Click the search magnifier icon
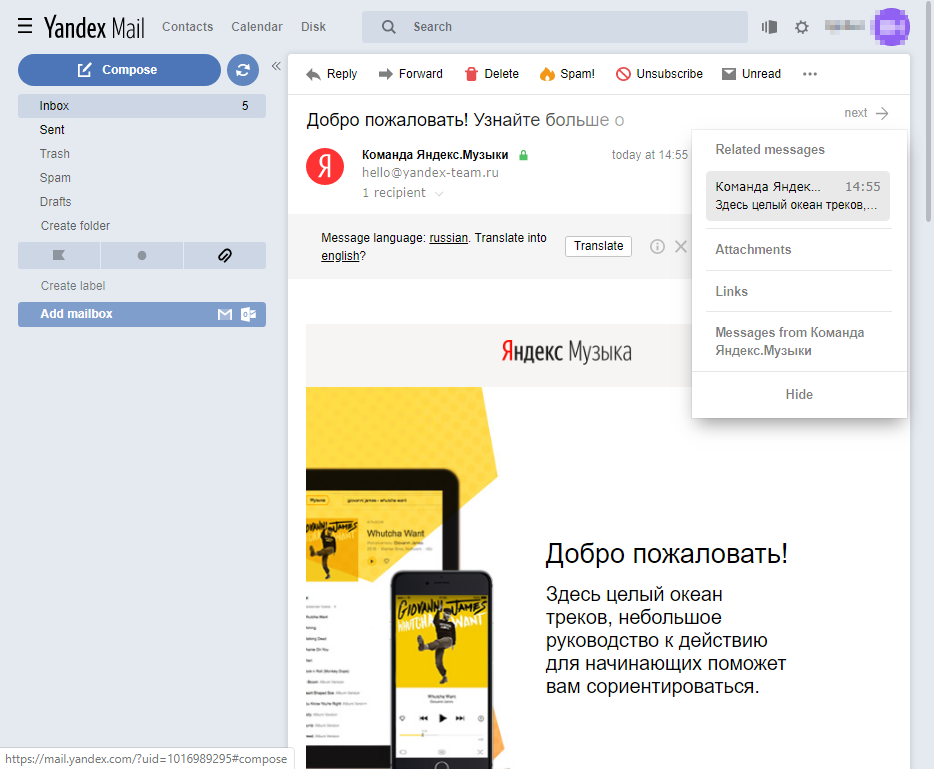The image size is (934, 769). click(388, 27)
